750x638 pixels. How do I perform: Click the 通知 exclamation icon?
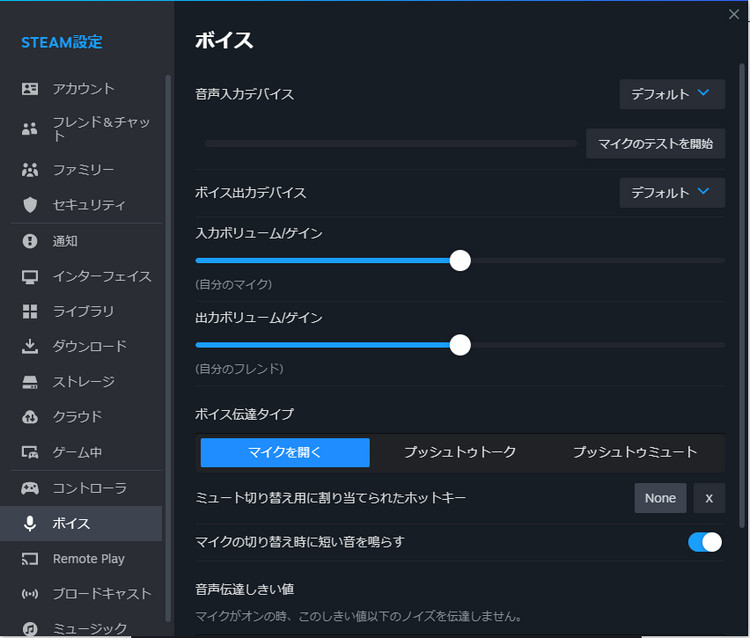(30, 241)
